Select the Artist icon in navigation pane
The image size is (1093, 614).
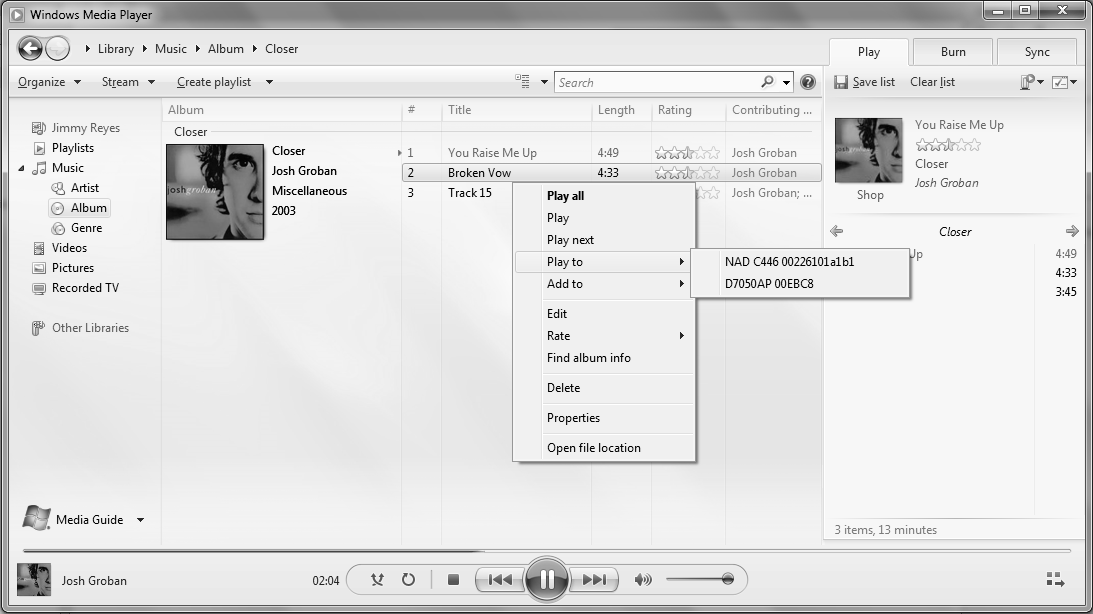pyautogui.click(x=59, y=188)
